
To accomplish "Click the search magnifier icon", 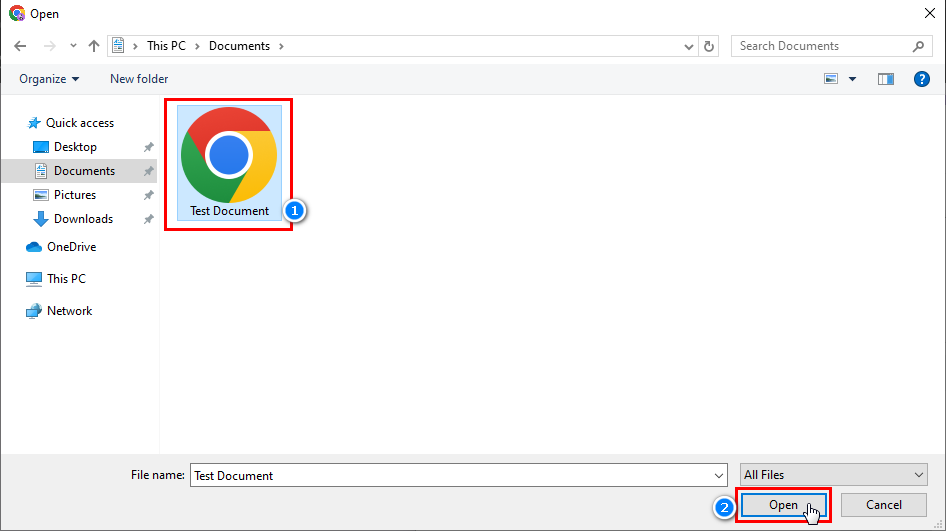I will tap(918, 46).
